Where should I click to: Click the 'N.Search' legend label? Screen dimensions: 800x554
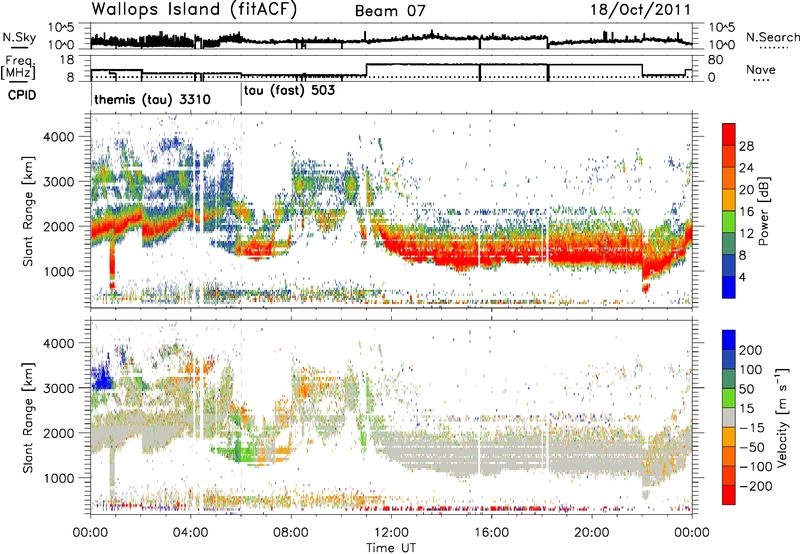773,37
